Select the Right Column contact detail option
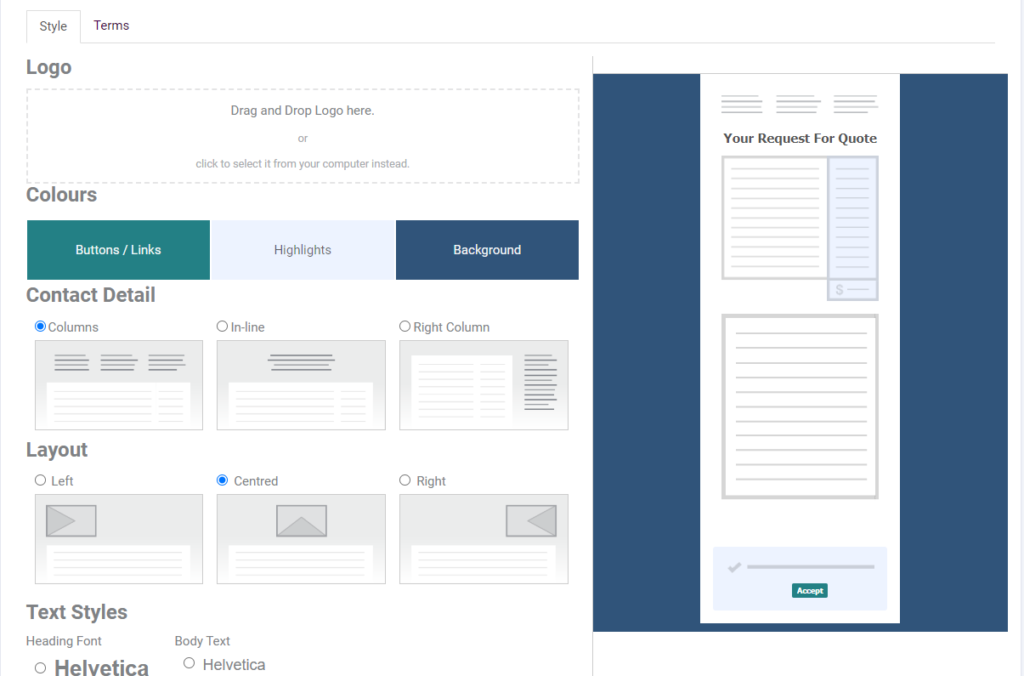The height and width of the screenshot is (676, 1024). pos(405,326)
